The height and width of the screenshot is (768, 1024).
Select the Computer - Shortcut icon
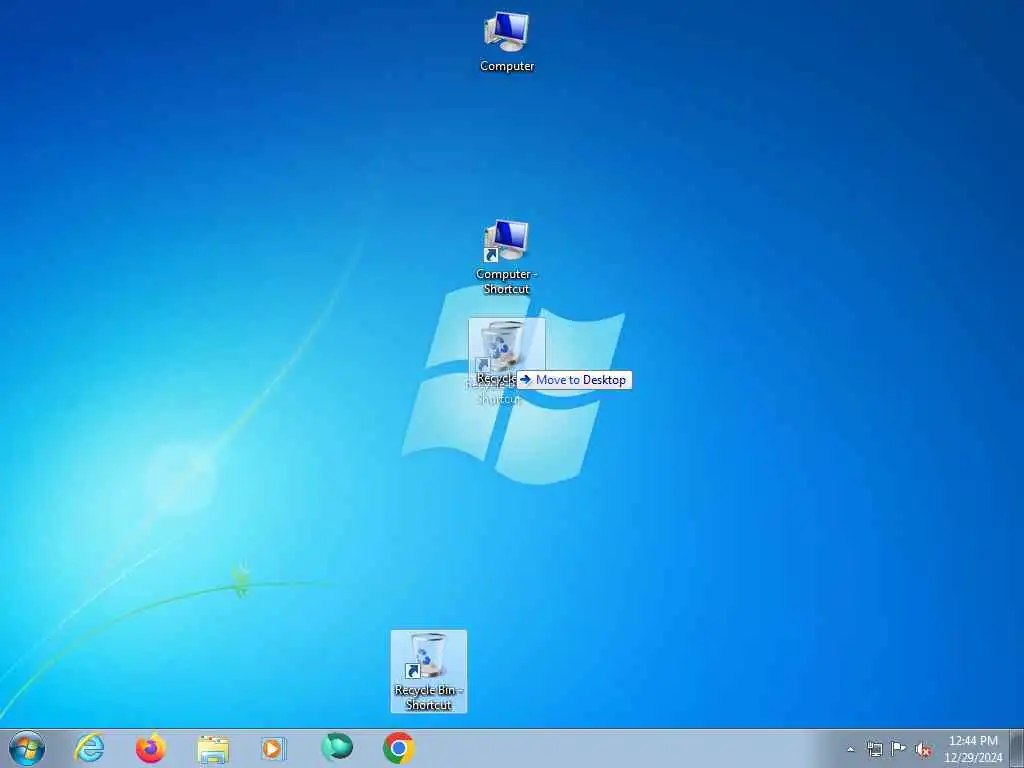(506, 257)
